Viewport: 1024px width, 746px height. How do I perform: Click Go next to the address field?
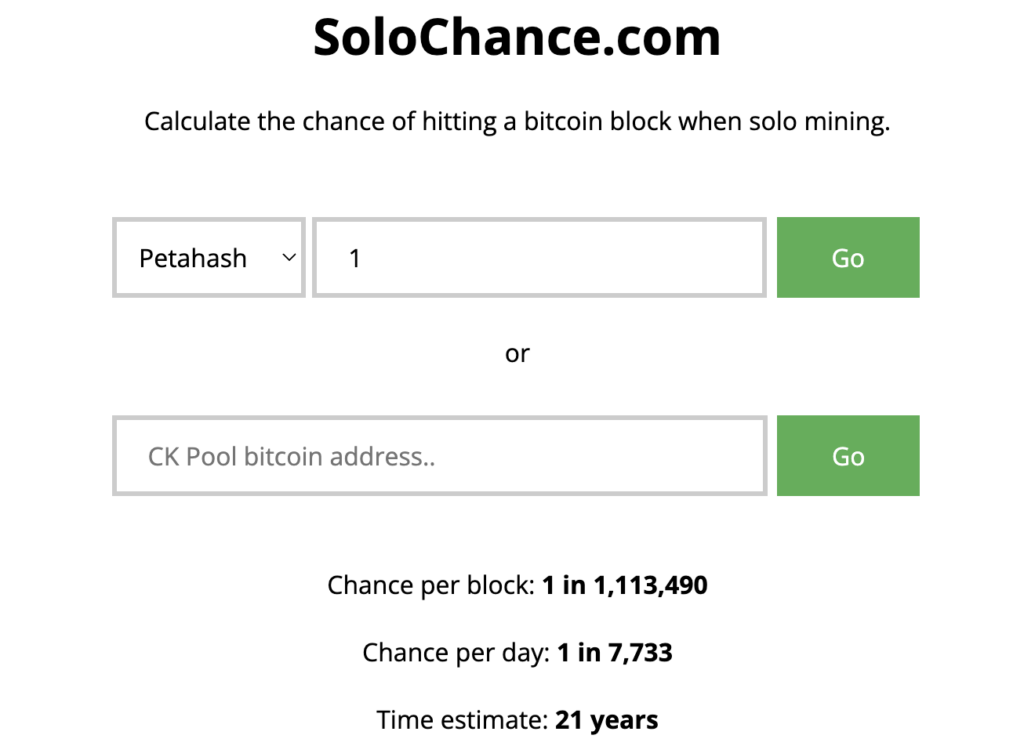click(847, 455)
